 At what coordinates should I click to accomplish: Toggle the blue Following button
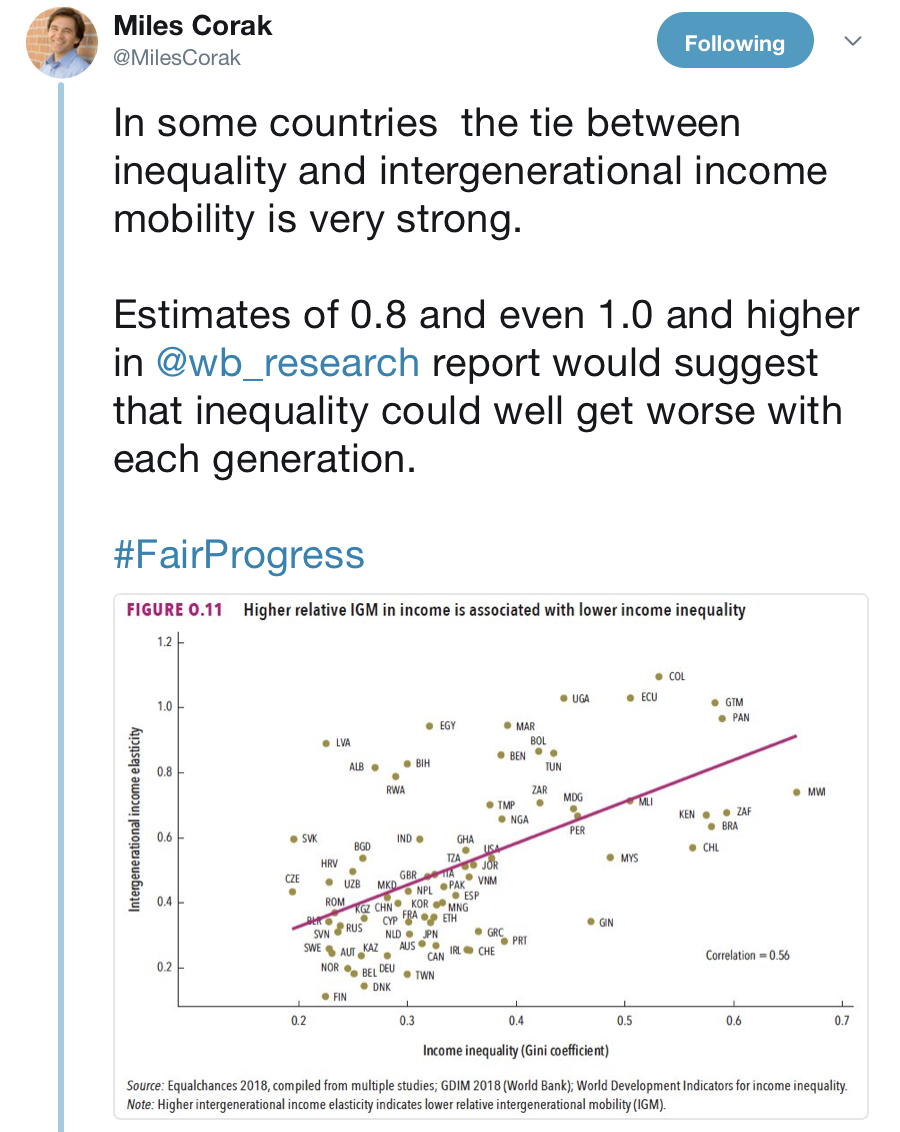pyautogui.click(x=735, y=43)
